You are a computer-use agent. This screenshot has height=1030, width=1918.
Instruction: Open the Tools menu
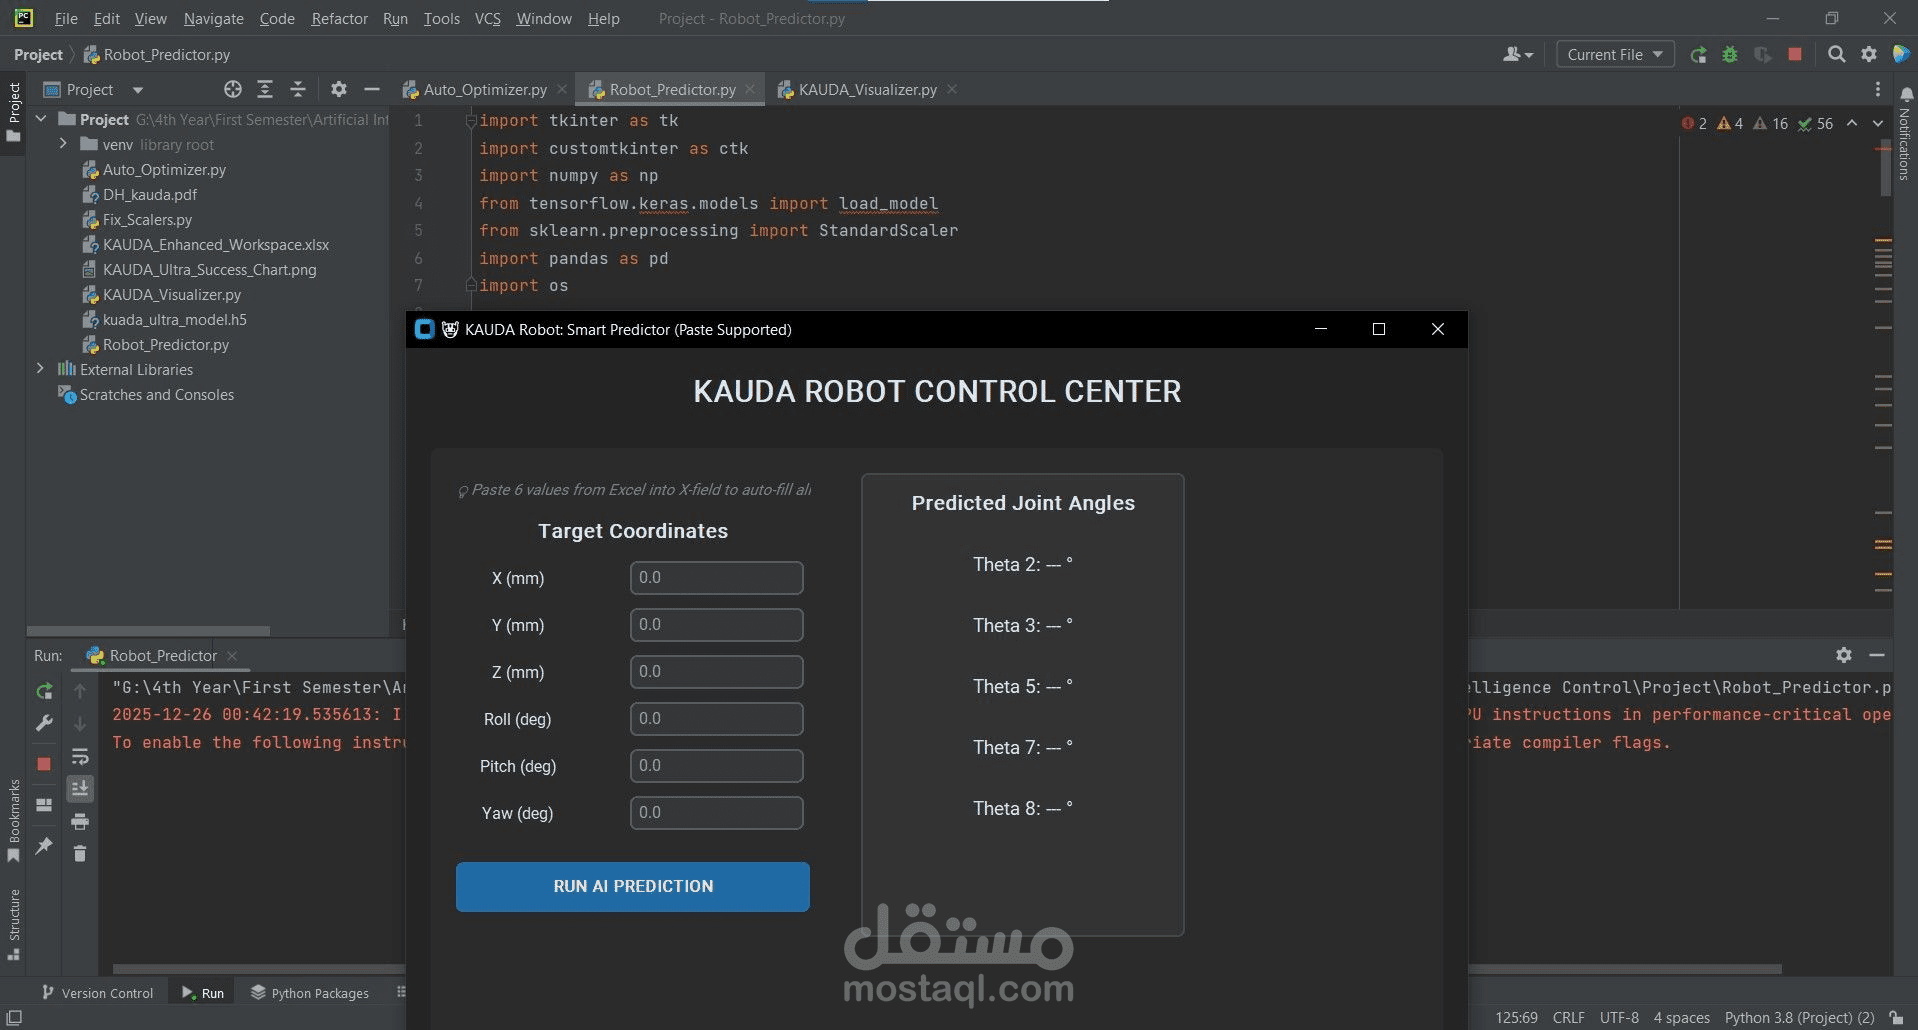point(441,19)
